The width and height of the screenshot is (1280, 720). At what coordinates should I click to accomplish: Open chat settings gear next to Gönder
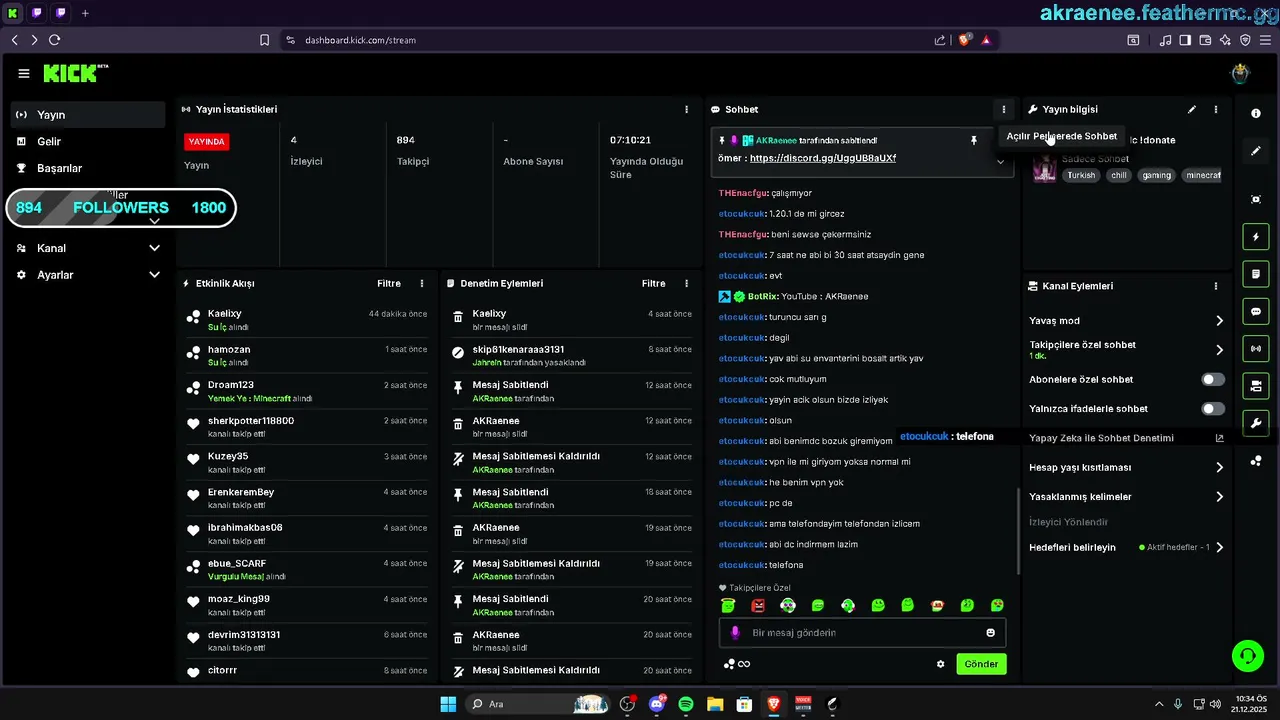[940, 664]
